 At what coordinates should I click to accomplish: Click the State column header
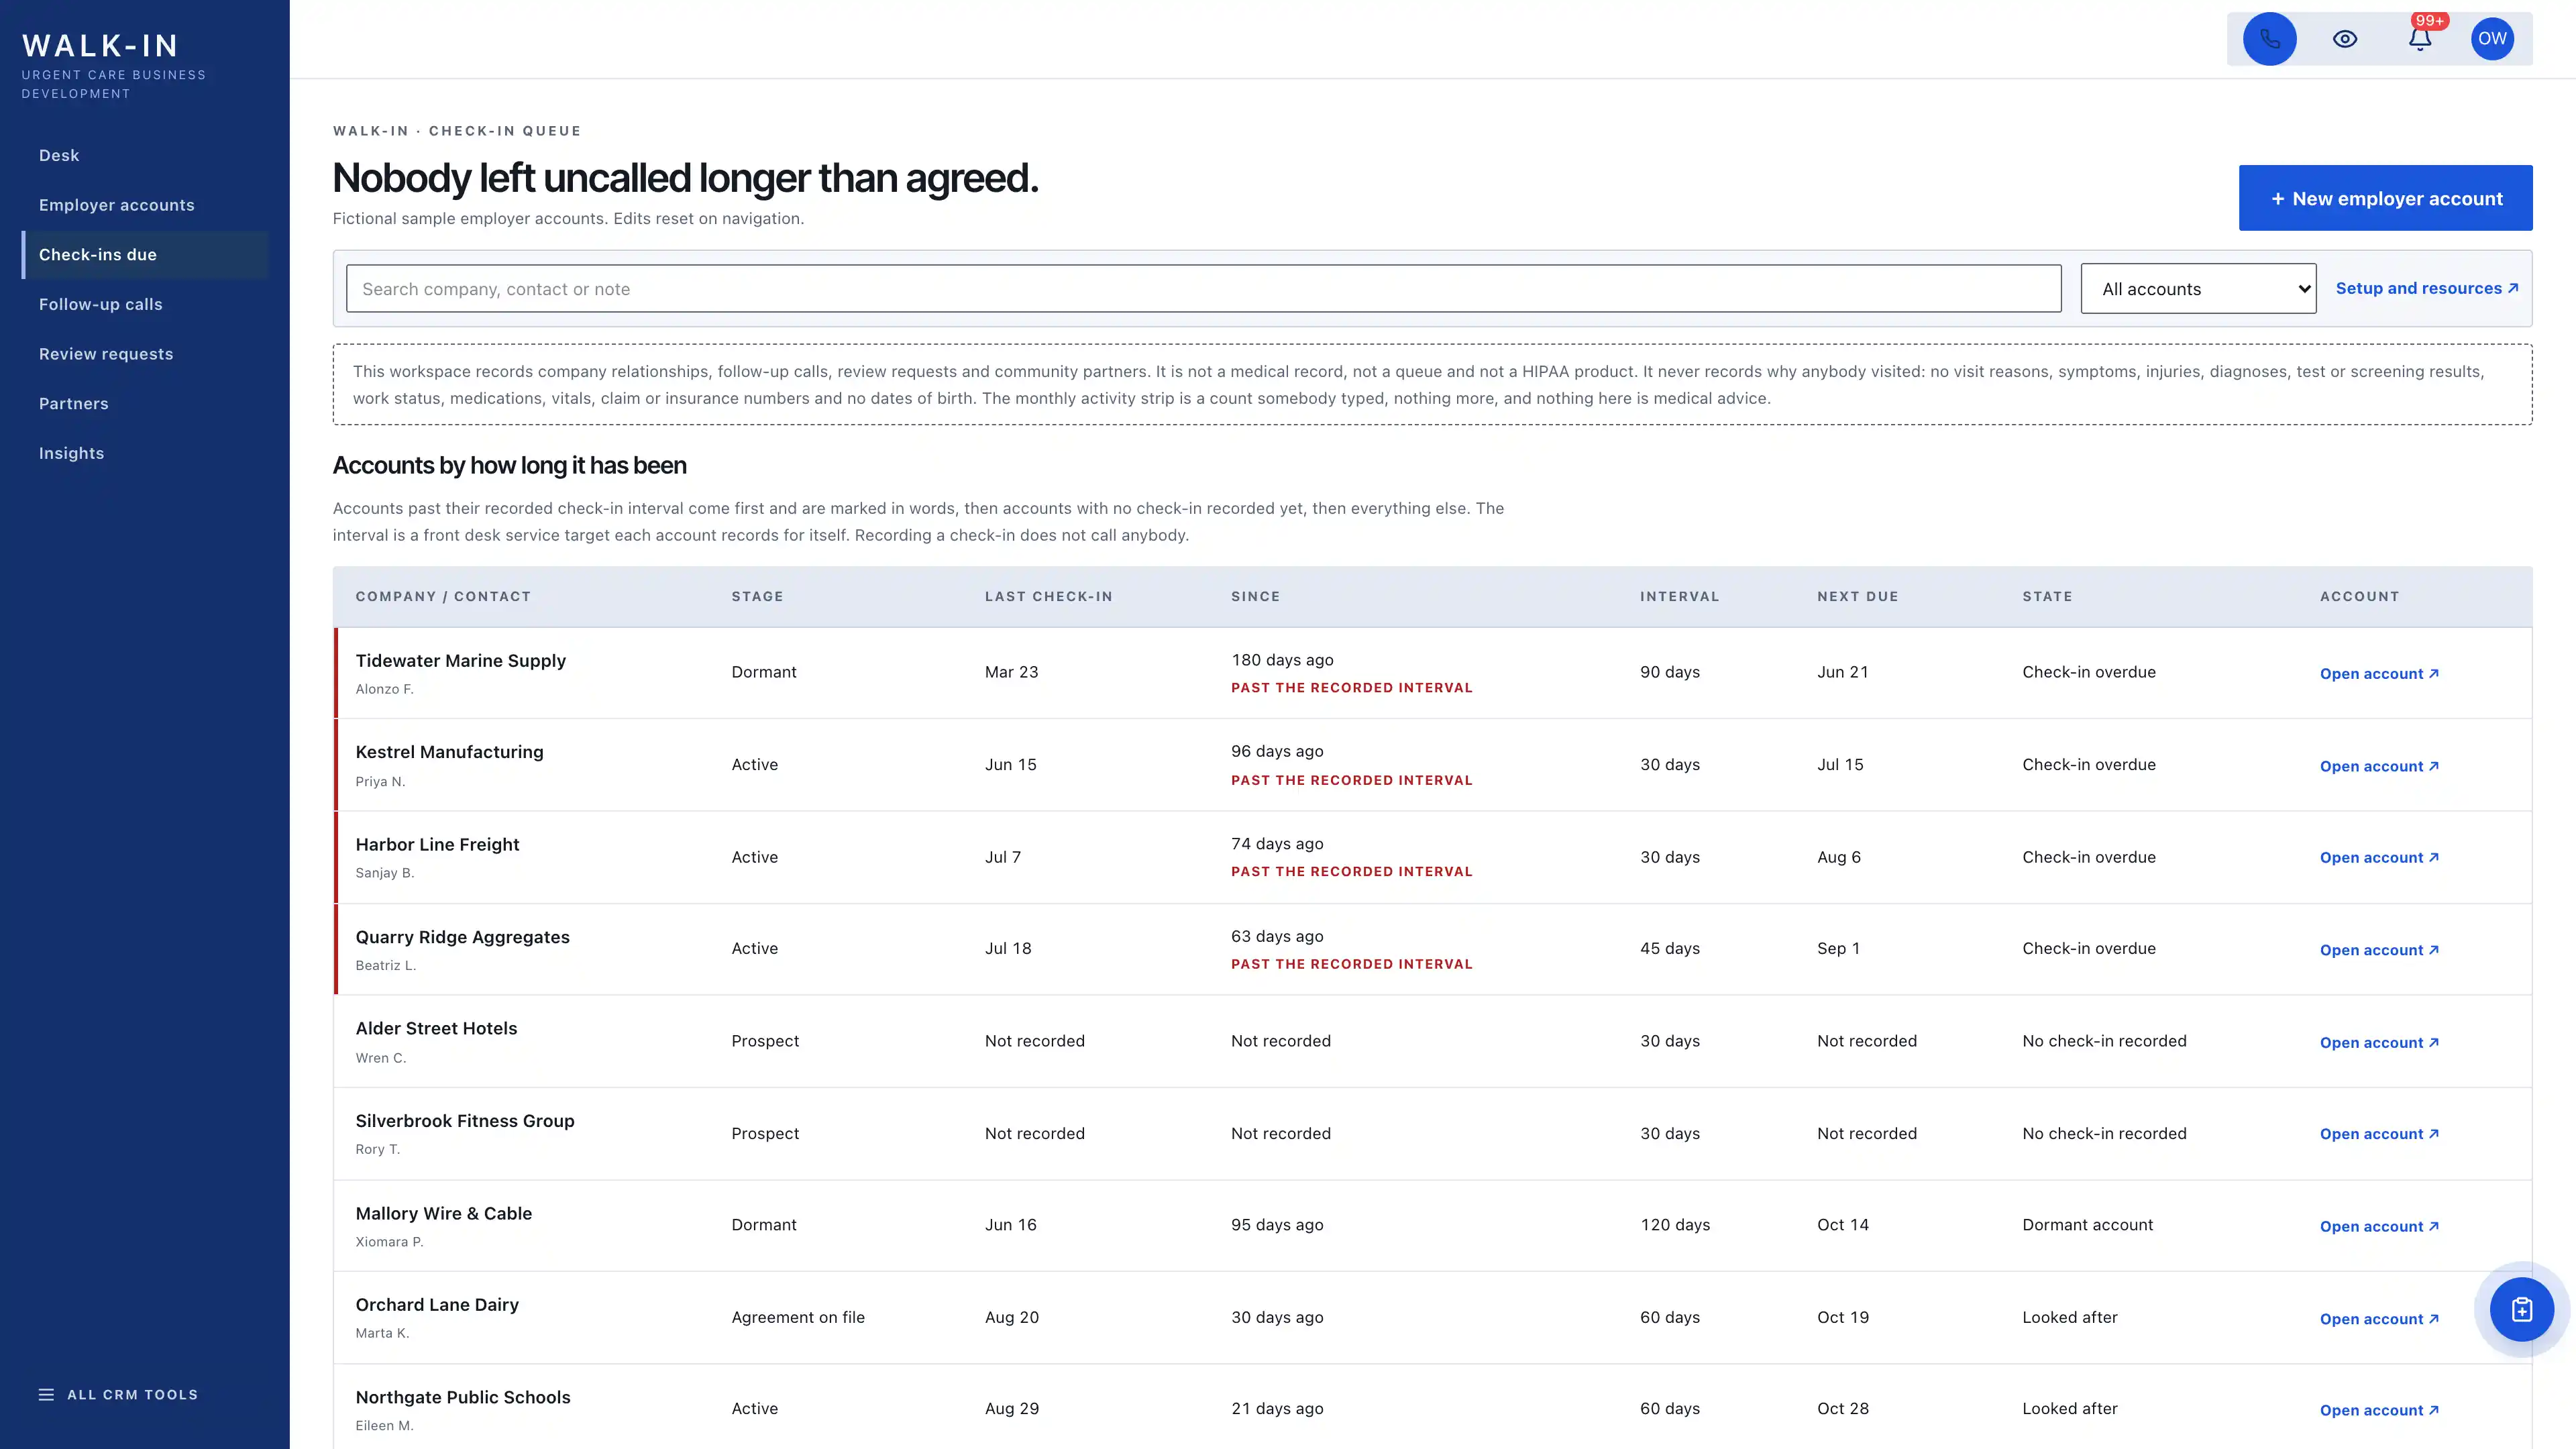tap(2047, 597)
